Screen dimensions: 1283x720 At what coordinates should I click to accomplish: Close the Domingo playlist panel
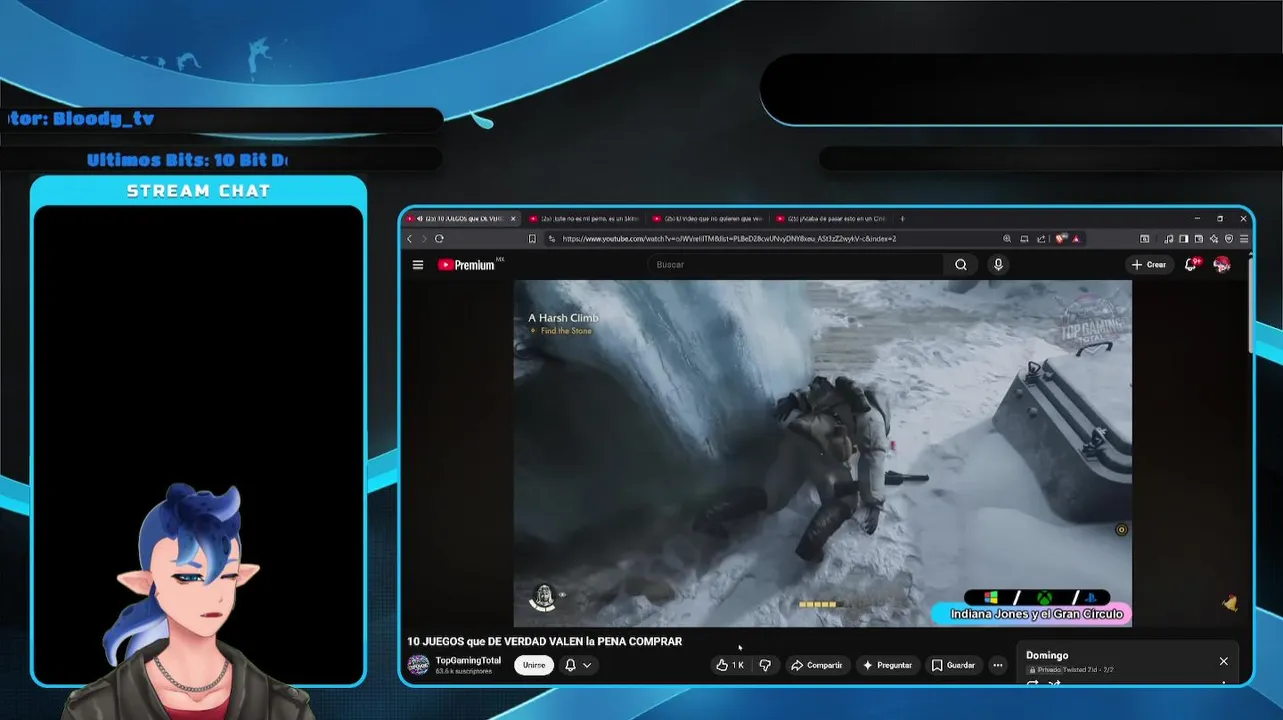click(1223, 661)
